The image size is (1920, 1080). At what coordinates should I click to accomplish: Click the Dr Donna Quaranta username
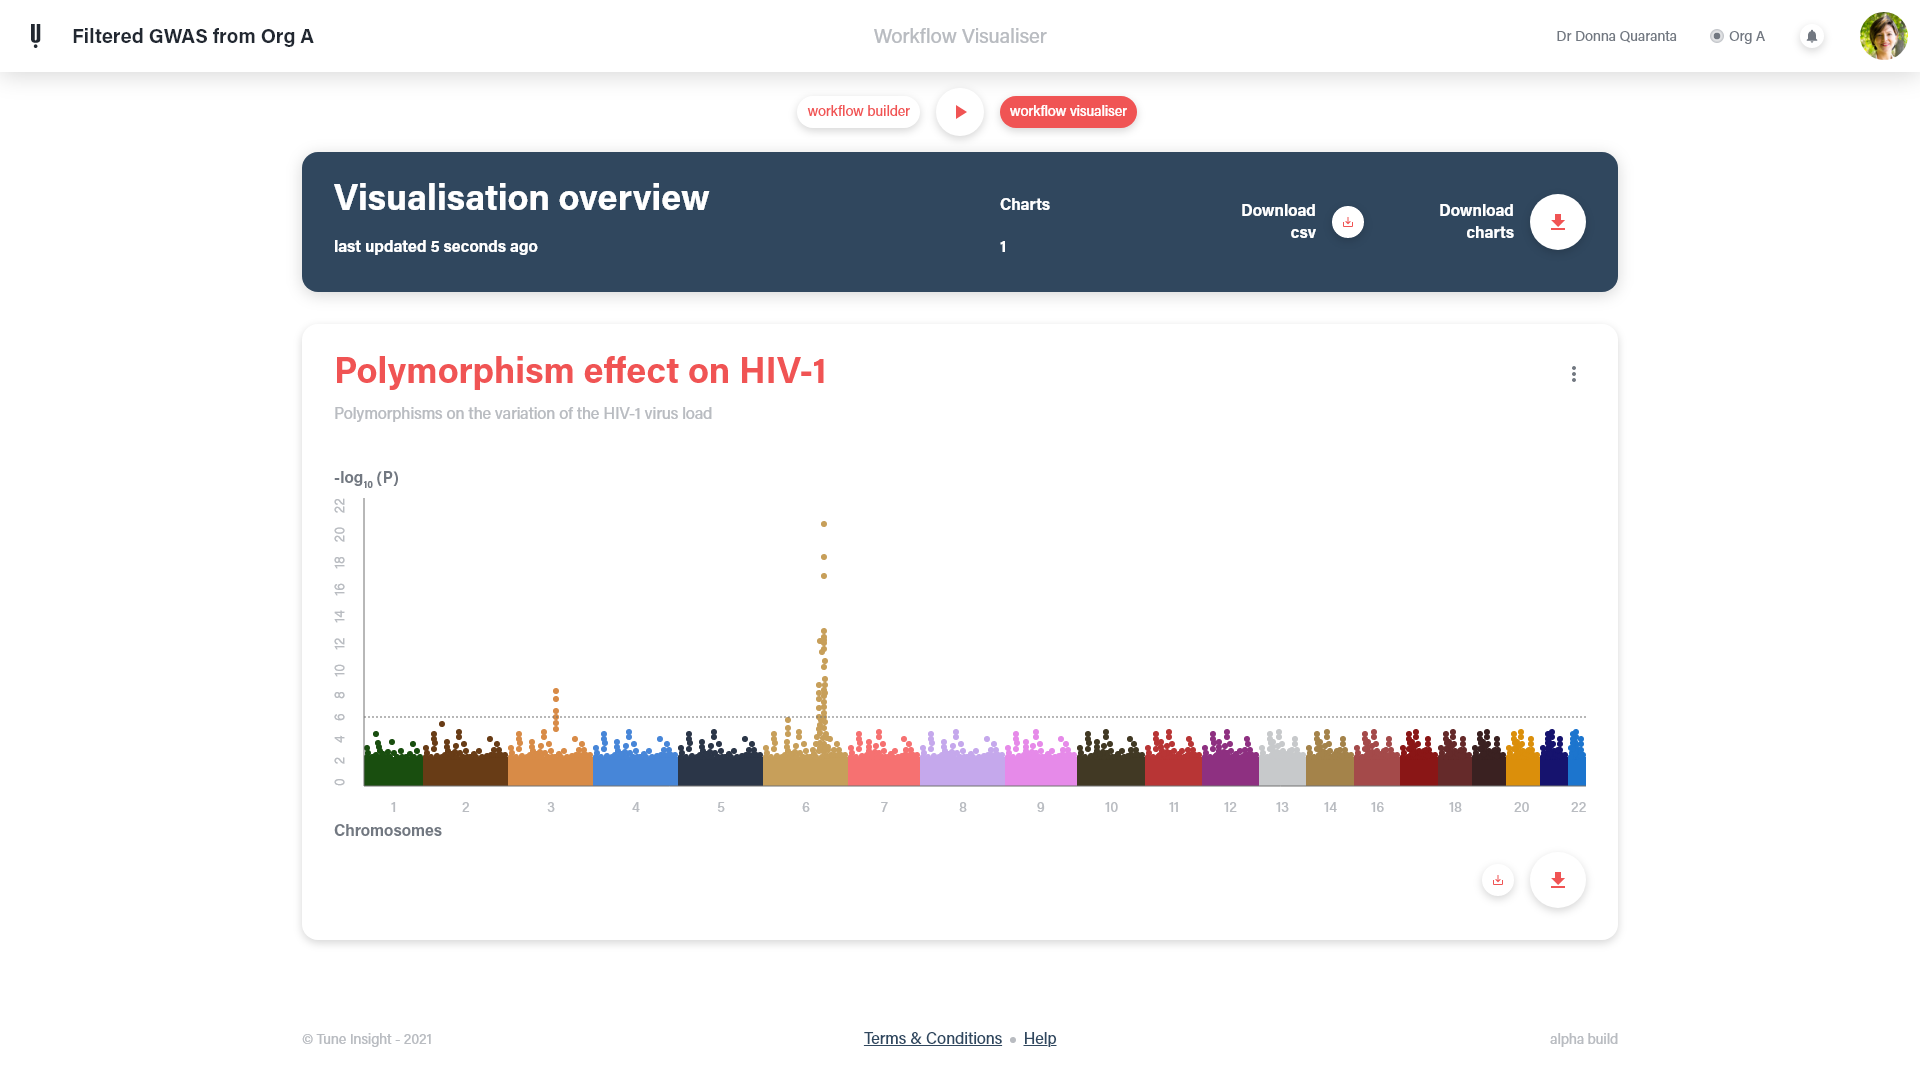pos(1615,36)
